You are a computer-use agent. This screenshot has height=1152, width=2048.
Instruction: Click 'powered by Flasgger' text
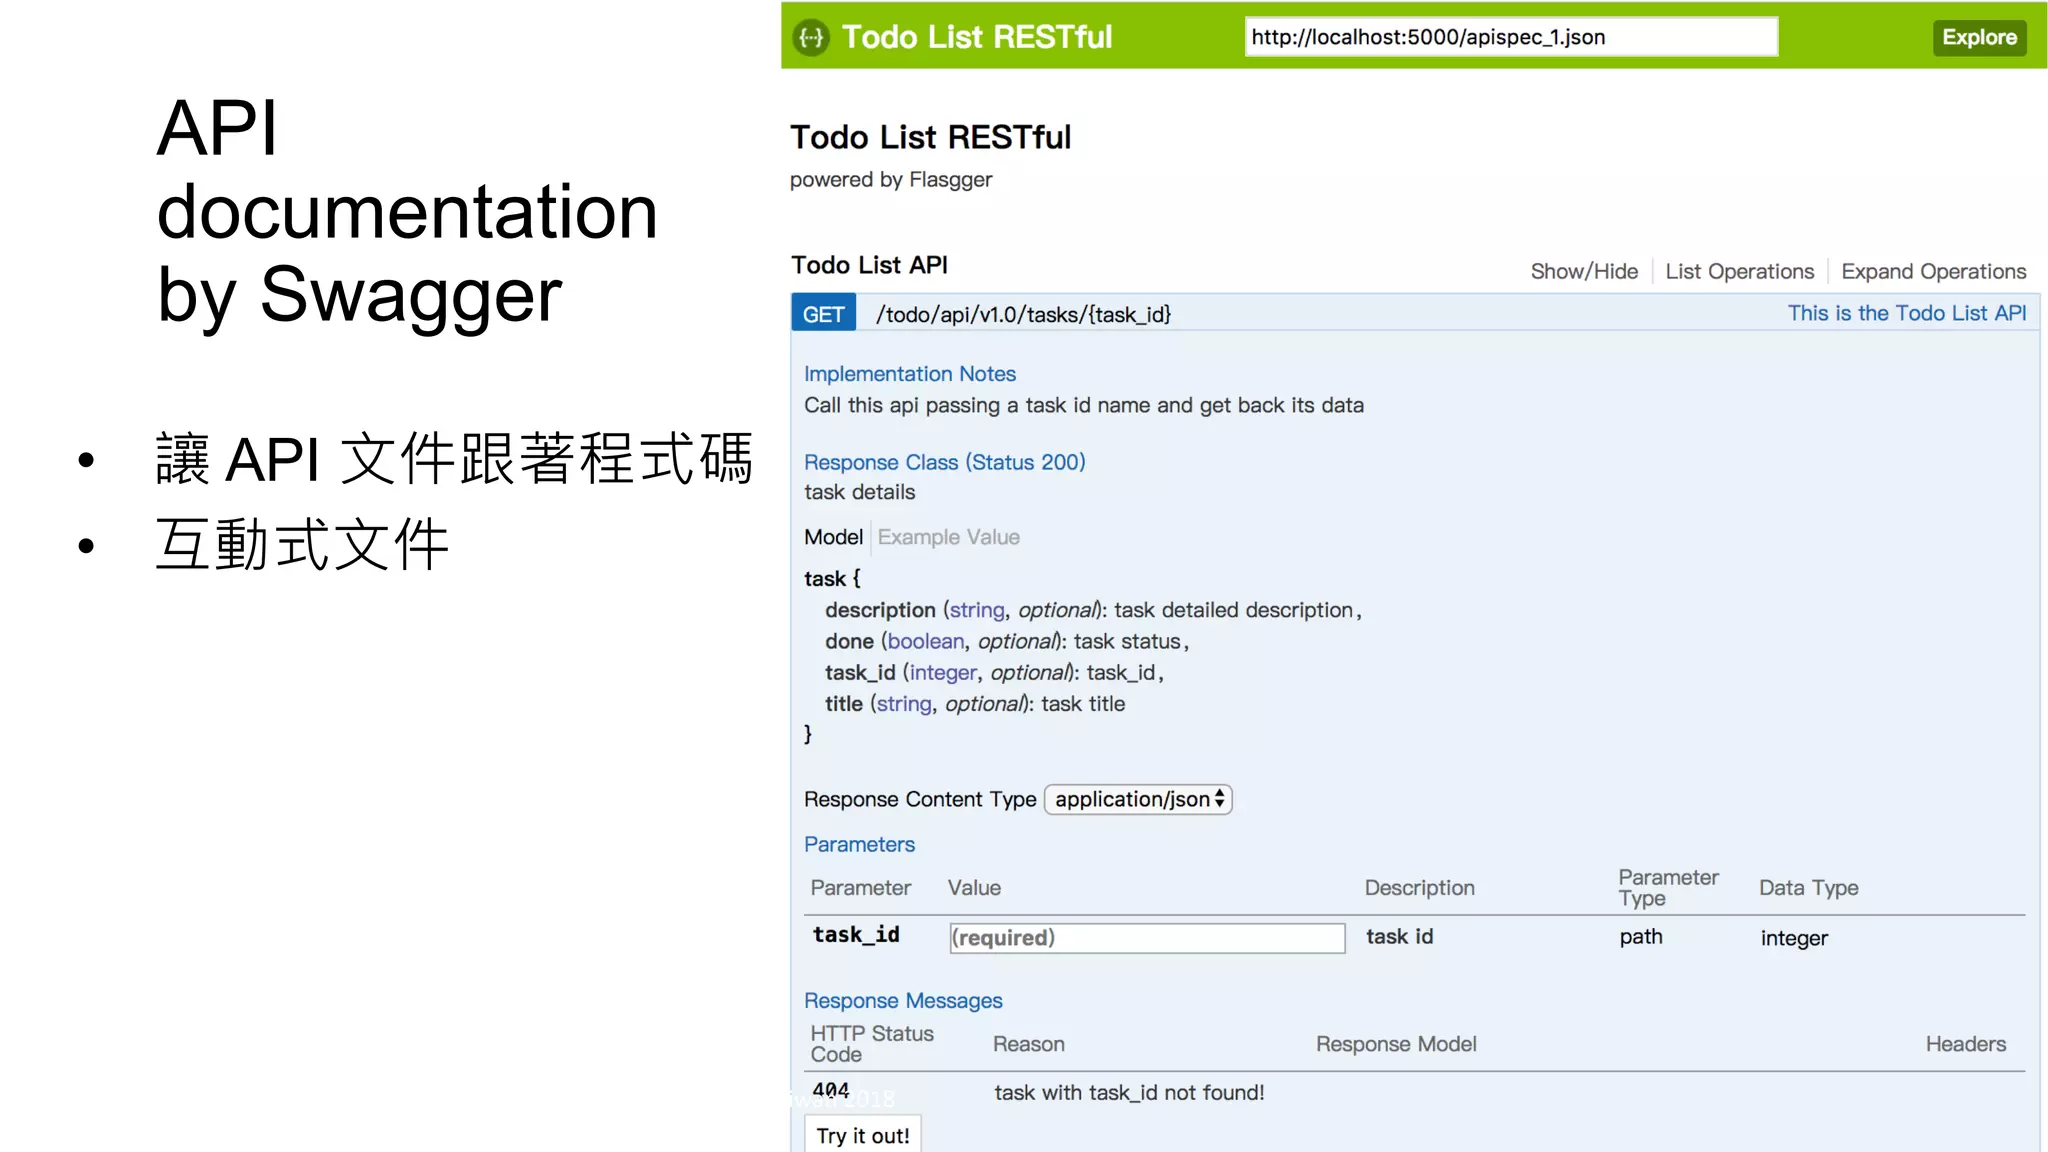(x=890, y=180)
